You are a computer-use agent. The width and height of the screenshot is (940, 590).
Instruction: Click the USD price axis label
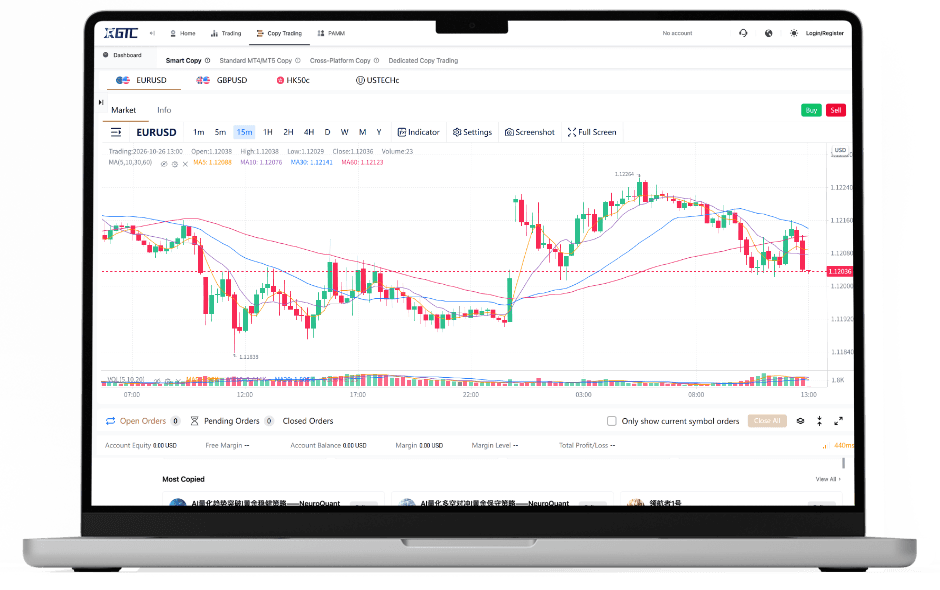click(x=840, y=150)
